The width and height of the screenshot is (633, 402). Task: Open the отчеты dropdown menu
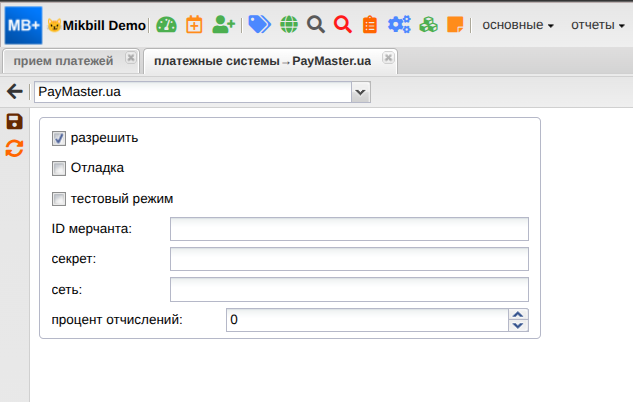(598, 25)
